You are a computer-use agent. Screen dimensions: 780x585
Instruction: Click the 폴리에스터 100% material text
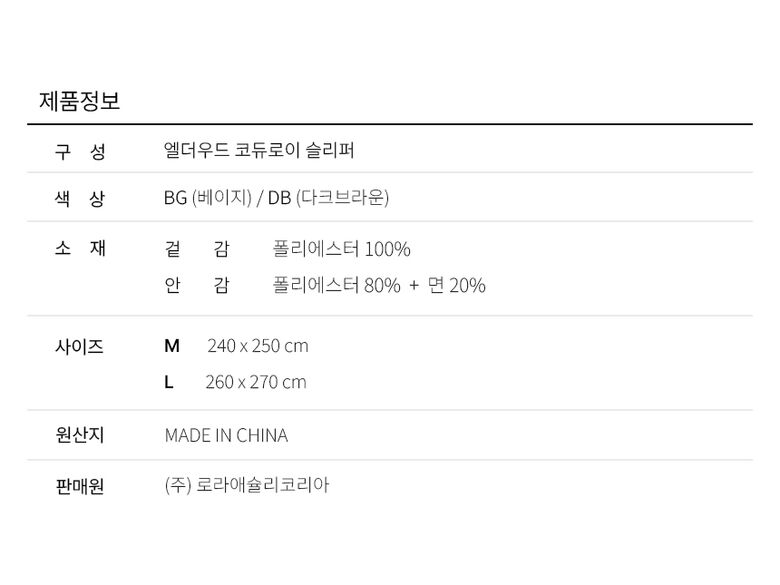coord(341,249)
